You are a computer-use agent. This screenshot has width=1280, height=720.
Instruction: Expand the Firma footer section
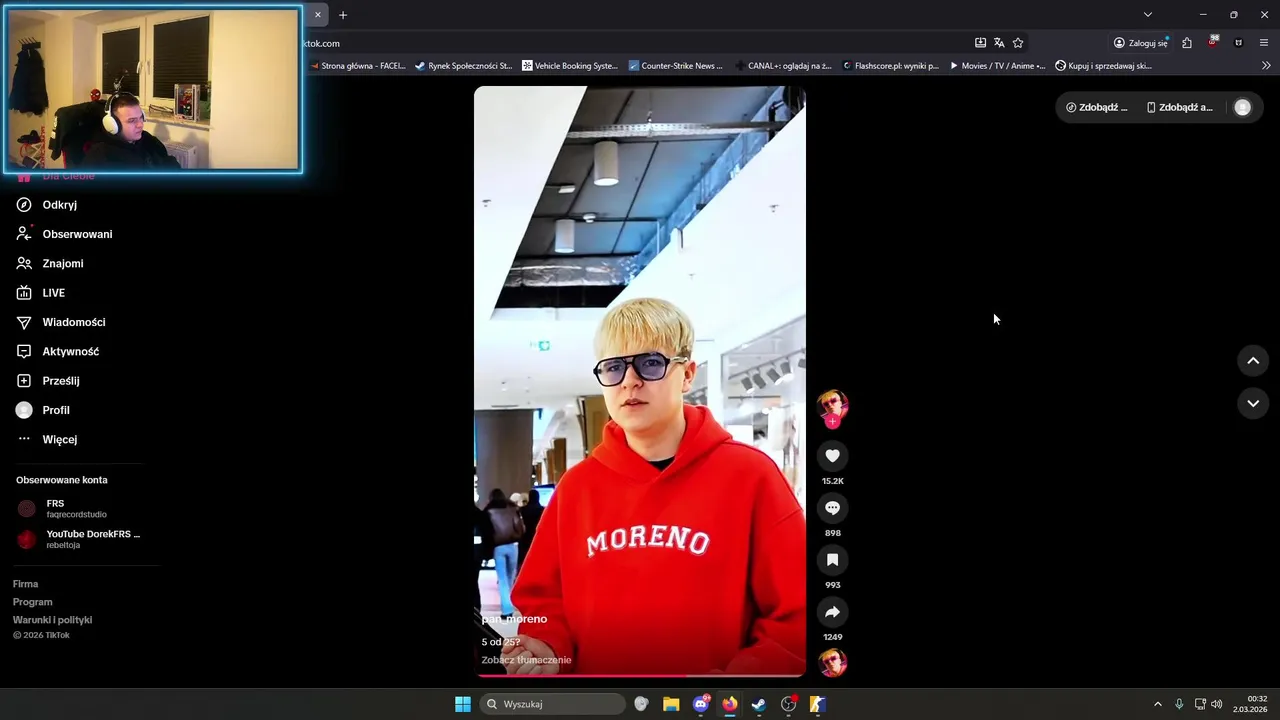[x=25, y=584]
